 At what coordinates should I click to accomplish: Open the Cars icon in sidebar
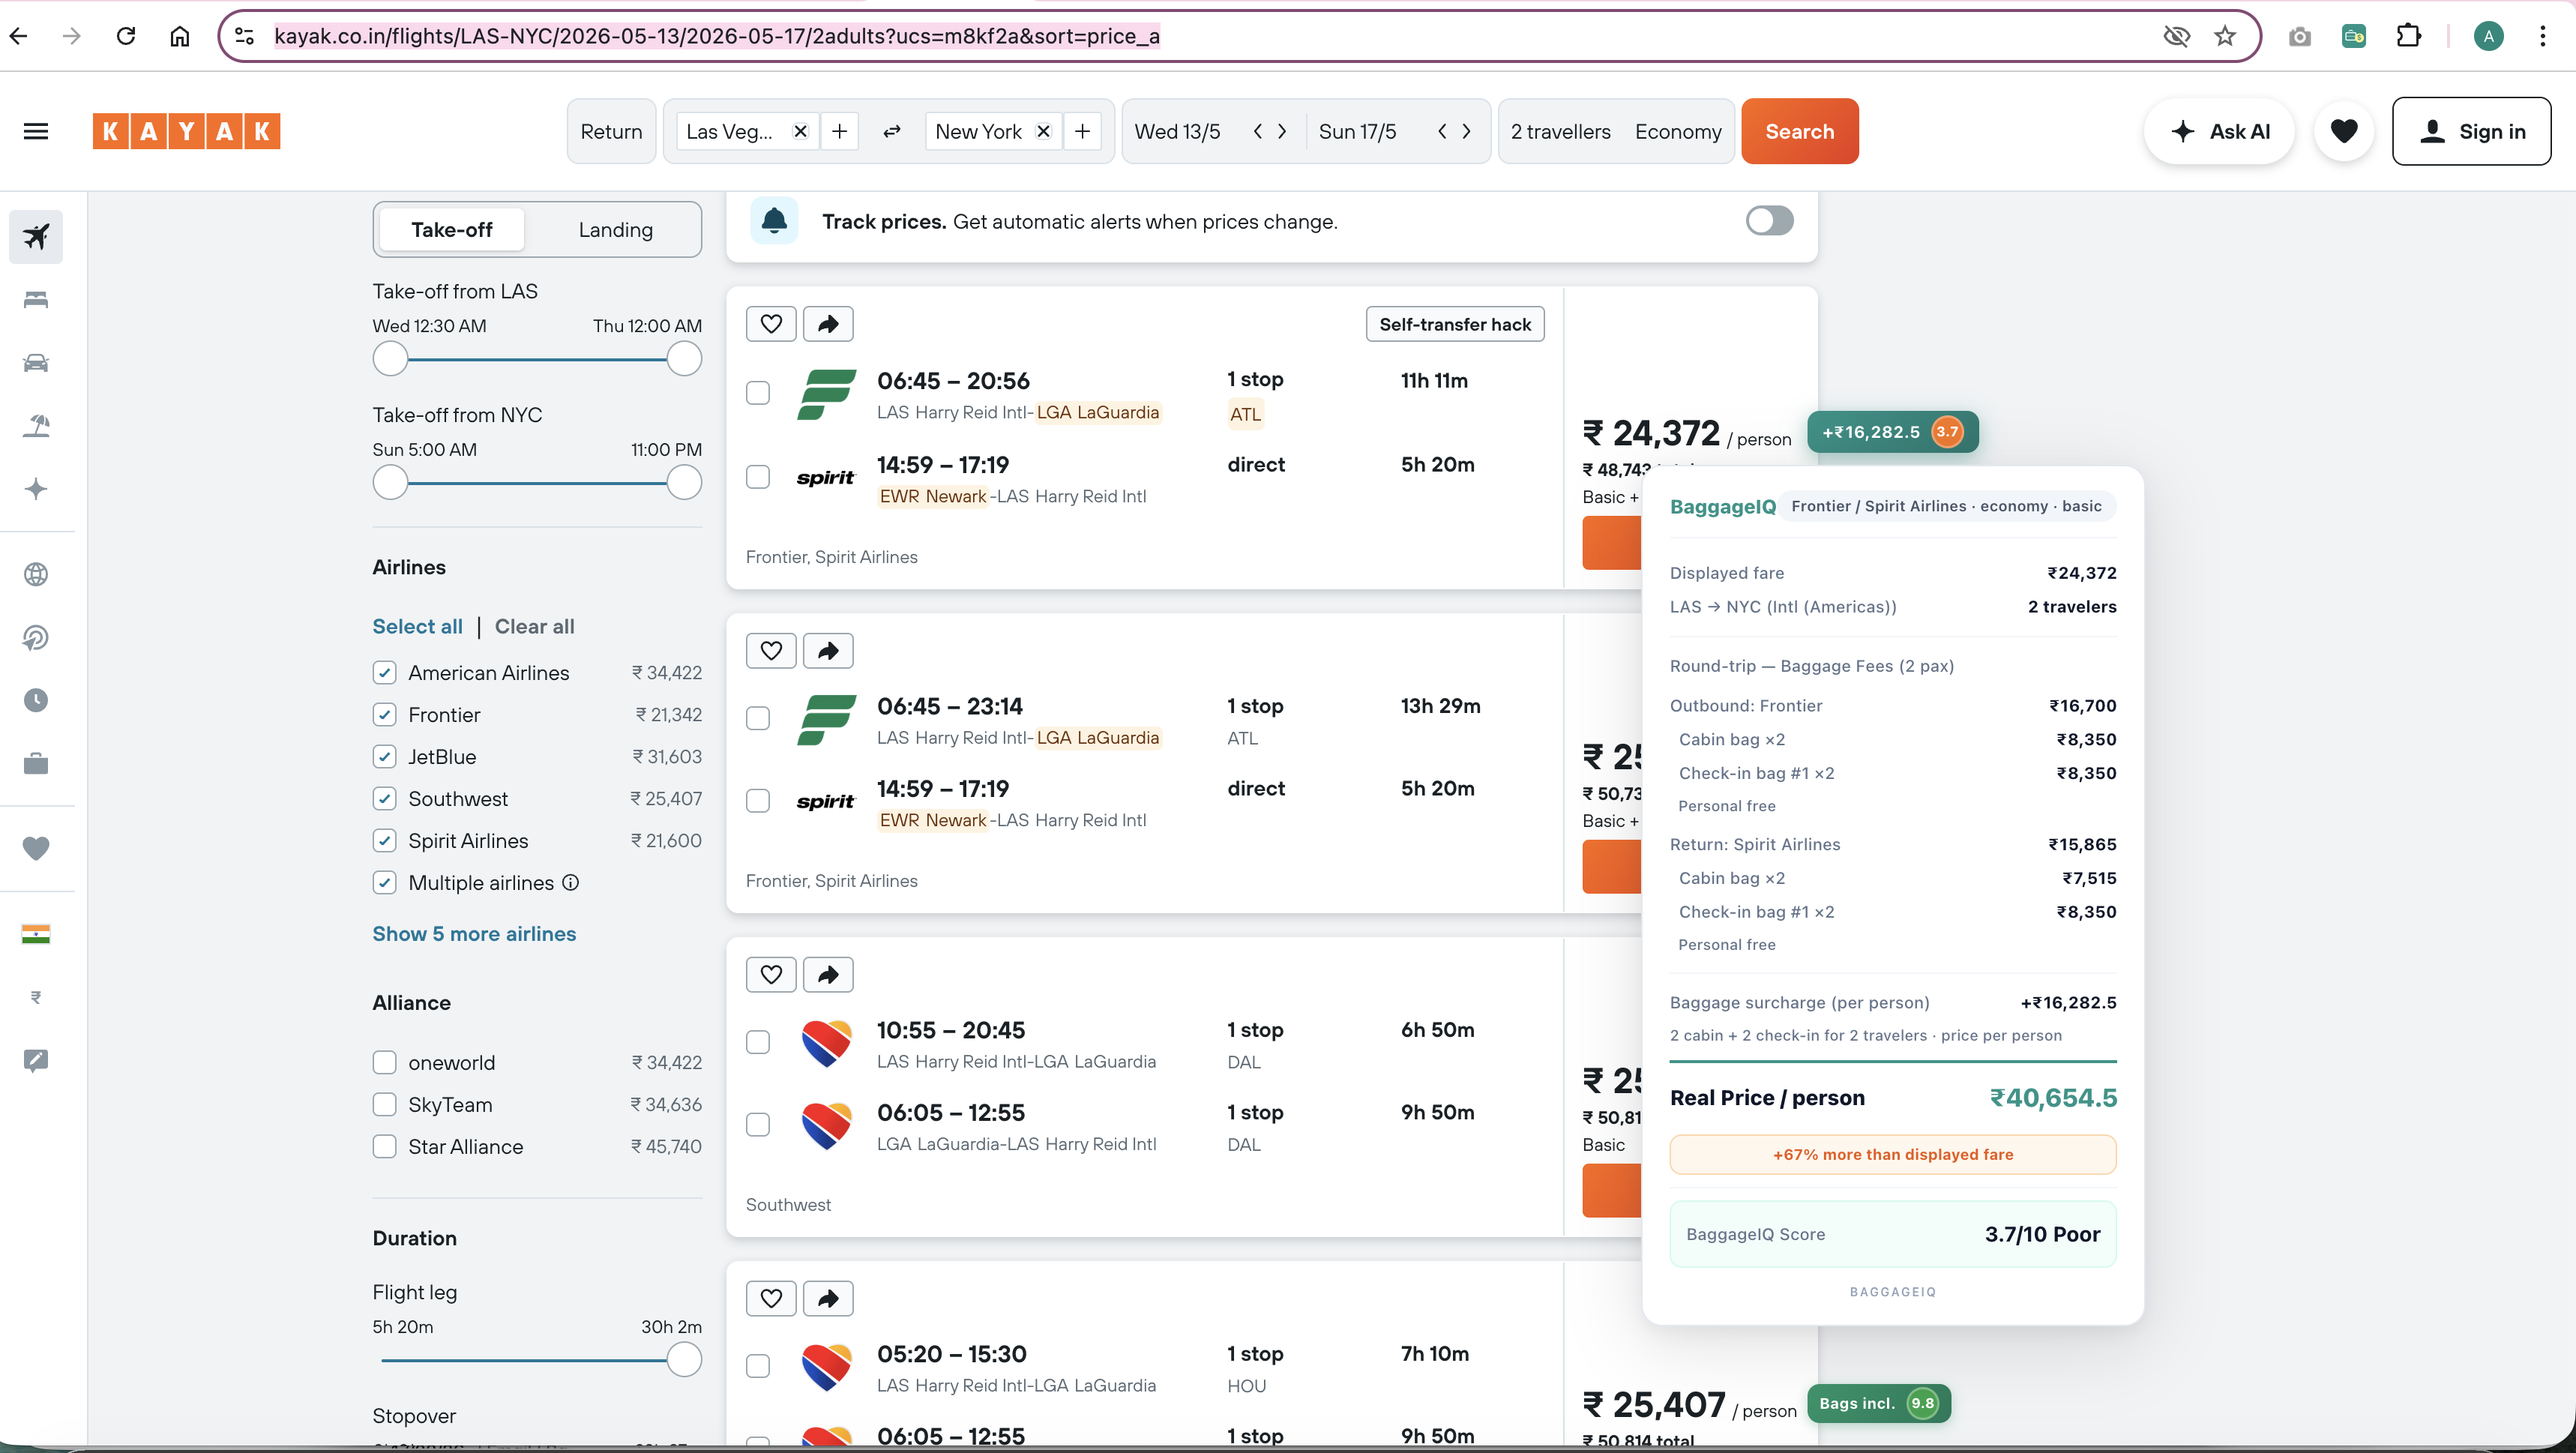[x=36, y=363]
